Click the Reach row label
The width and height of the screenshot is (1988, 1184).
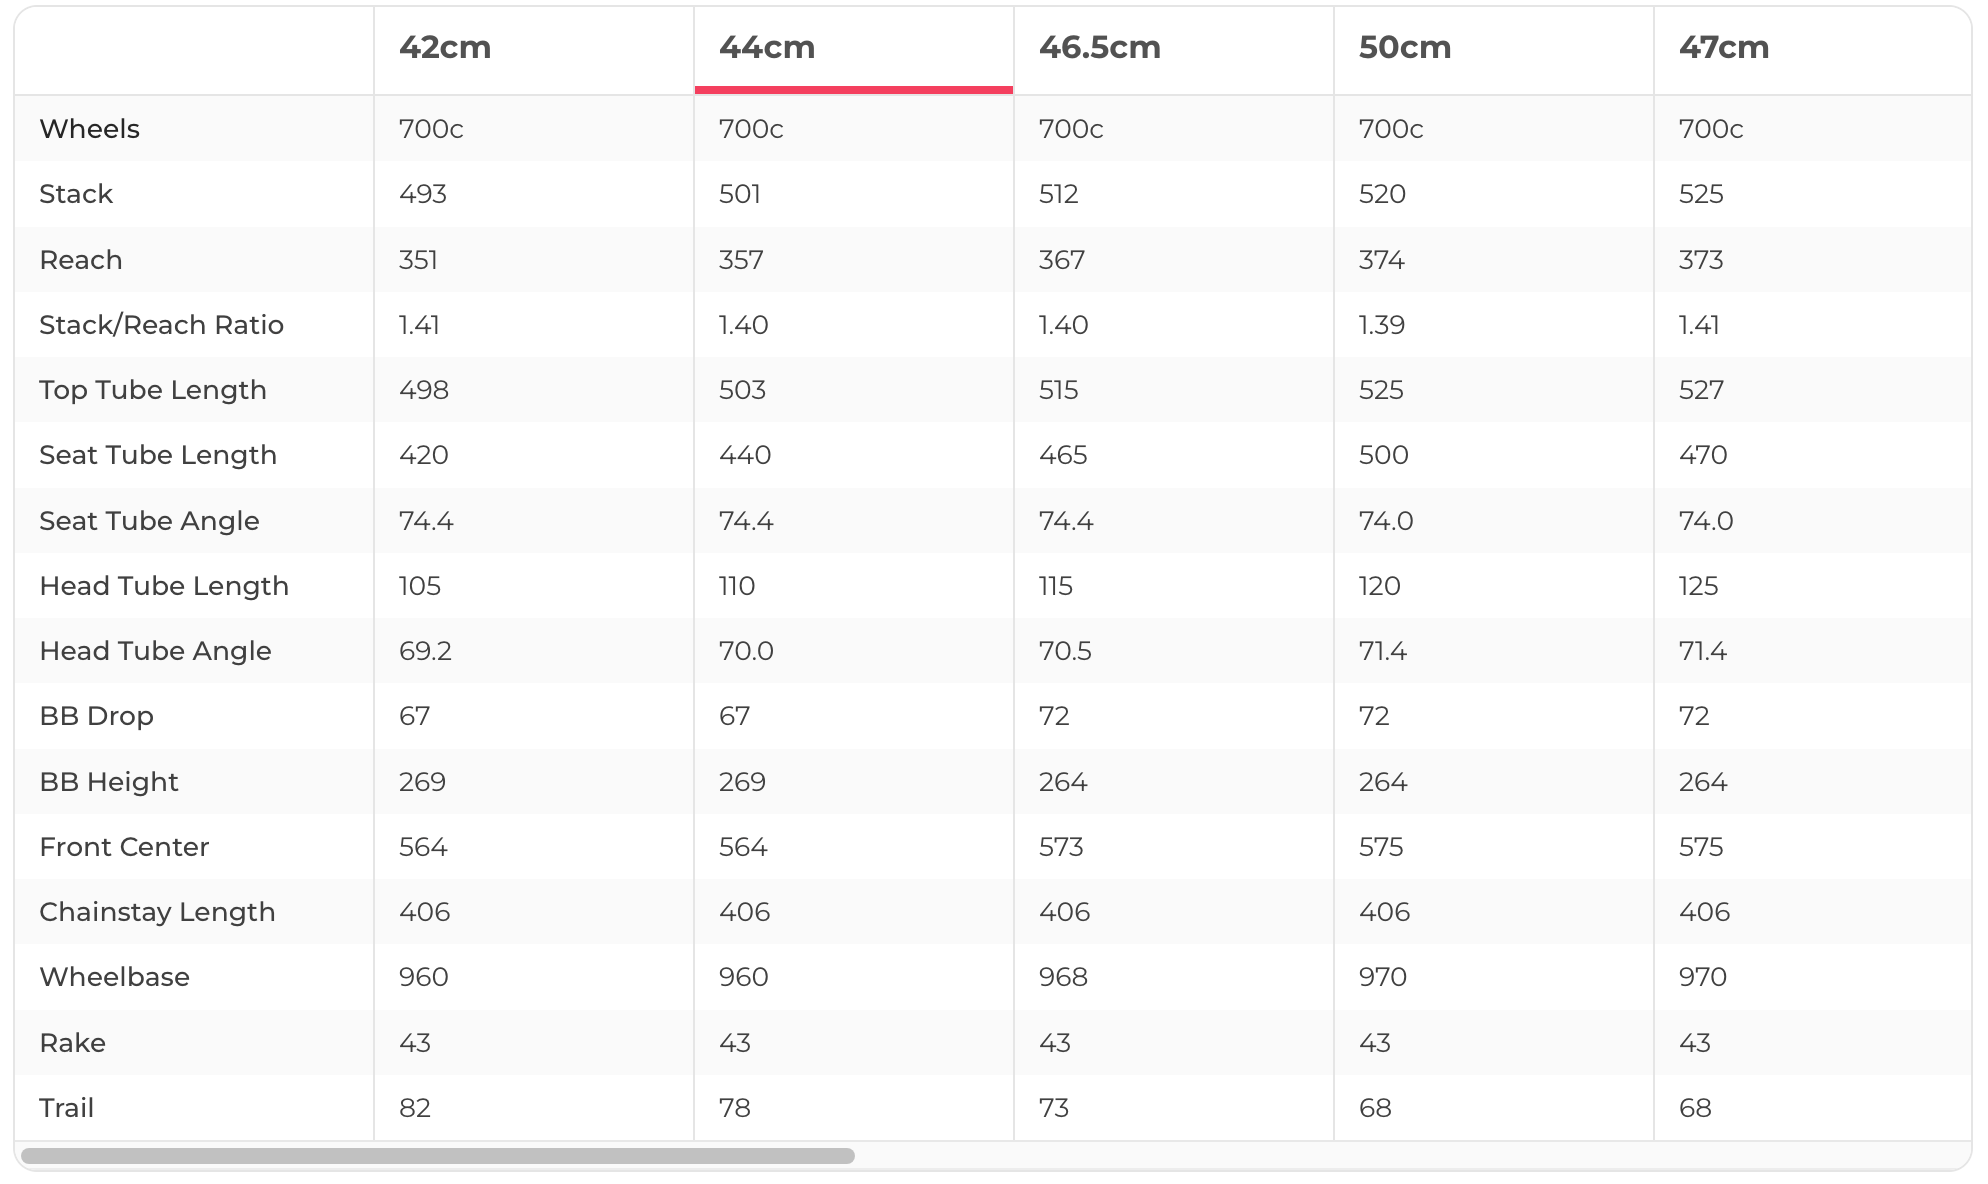[x=81, y=260]
